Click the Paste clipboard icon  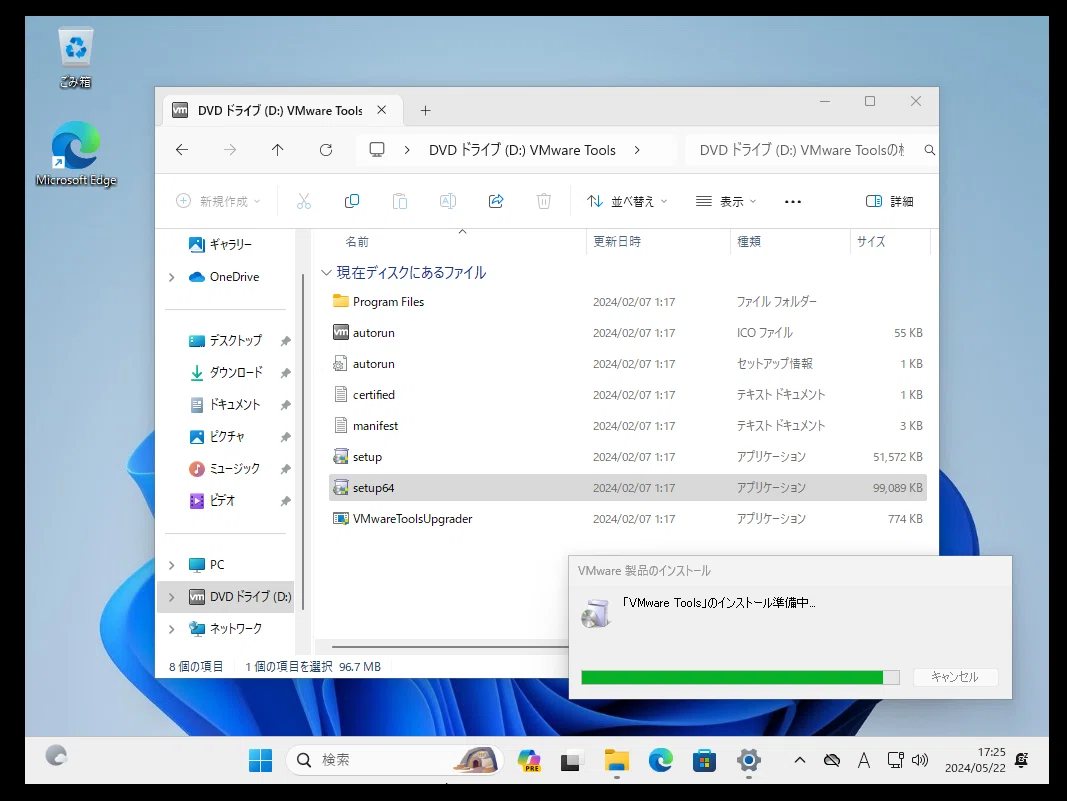point(400,201)
